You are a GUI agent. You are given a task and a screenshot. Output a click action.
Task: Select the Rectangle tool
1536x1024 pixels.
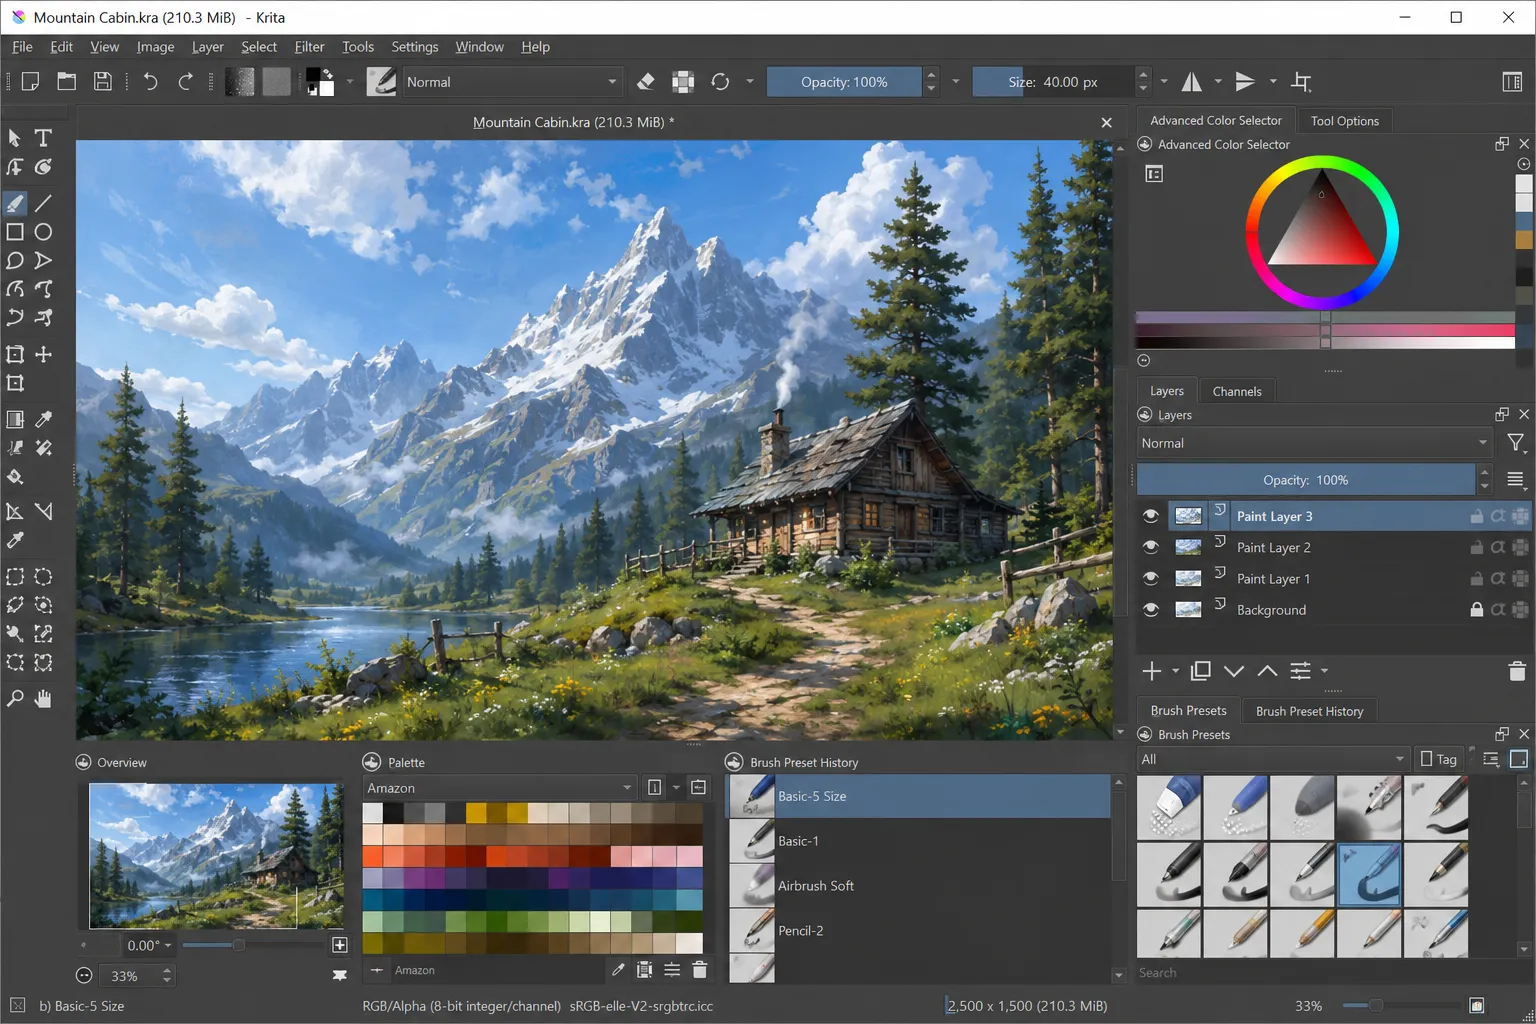(15, 232)
